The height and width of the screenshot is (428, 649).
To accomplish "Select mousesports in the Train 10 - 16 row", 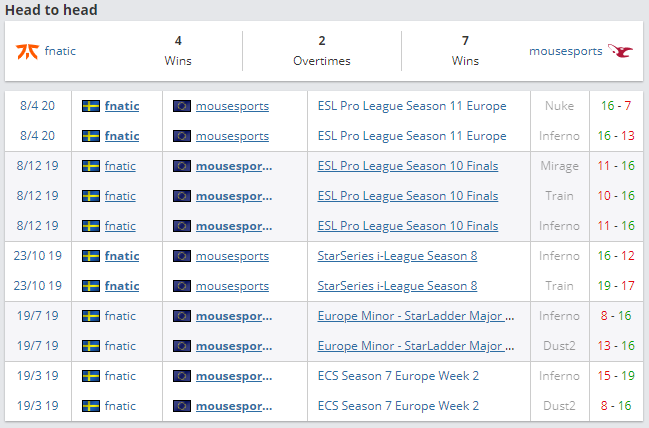I will pyautogui.click(x=233, y=196).
